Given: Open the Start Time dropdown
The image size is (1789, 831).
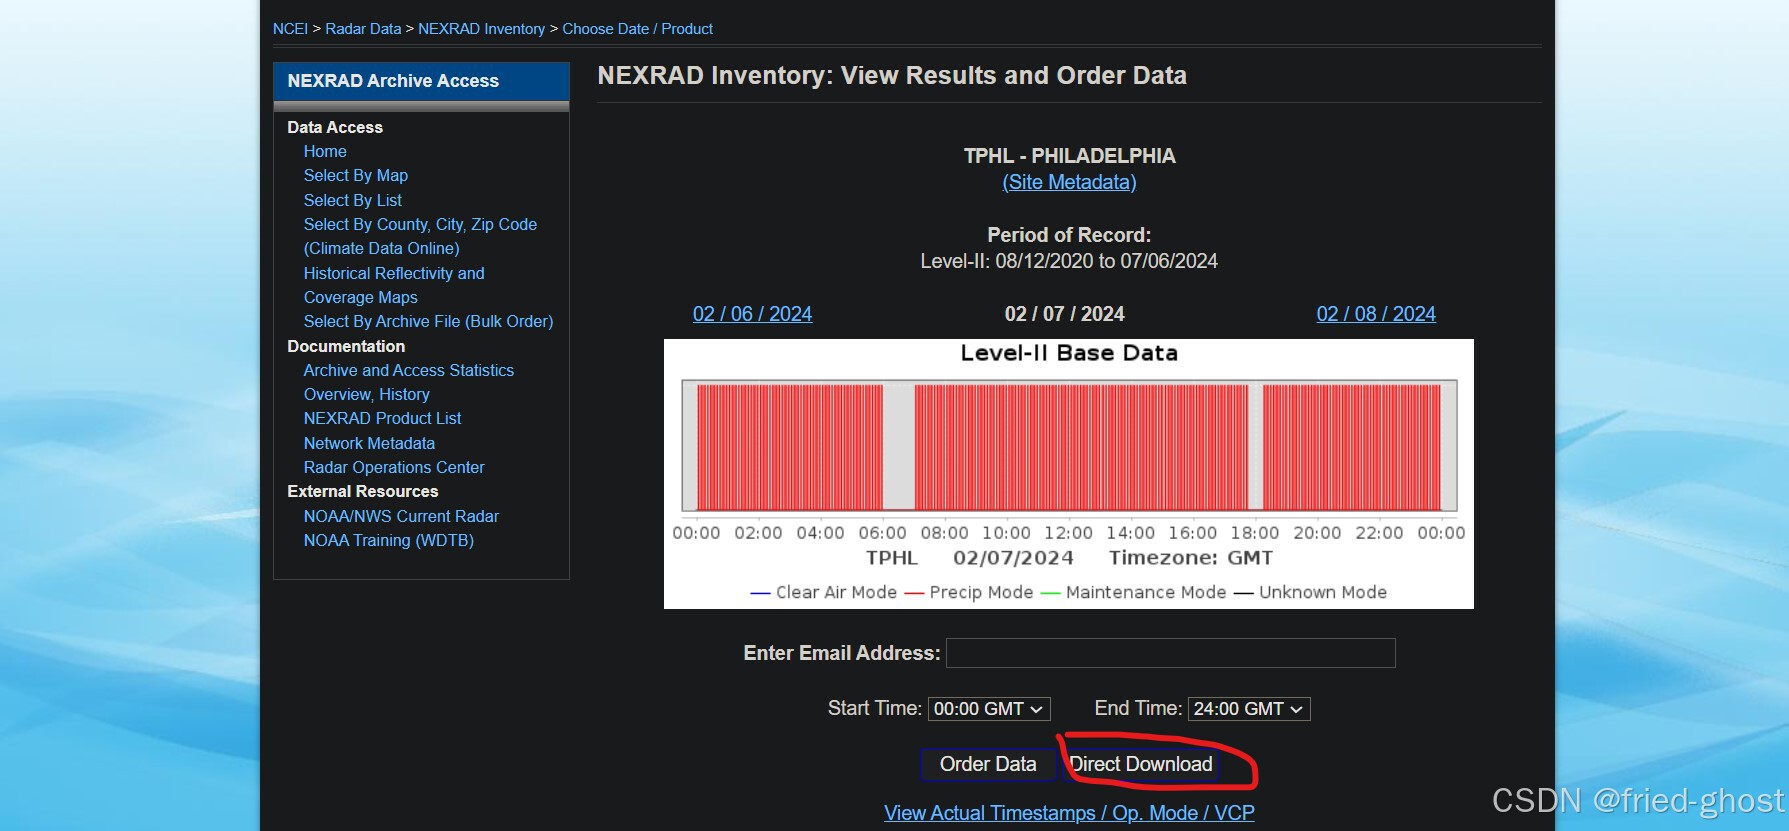Looking at the screenshot, I should point(989,709).
